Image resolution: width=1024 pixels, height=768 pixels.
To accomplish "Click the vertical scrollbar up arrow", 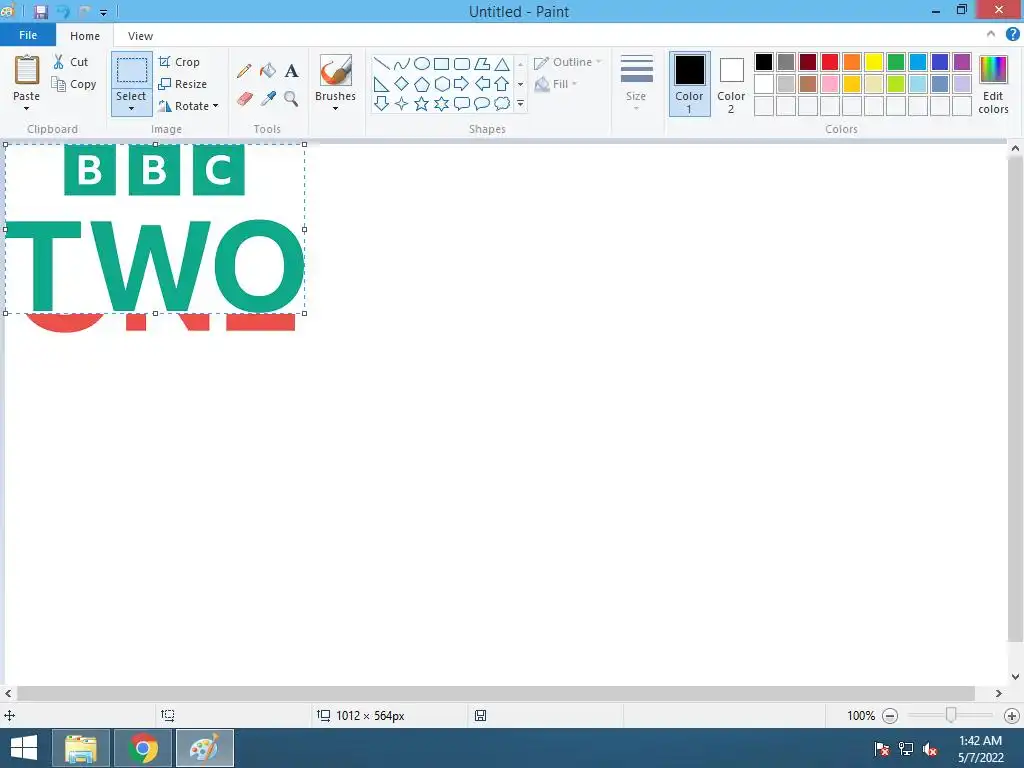I will (1015, 148).
